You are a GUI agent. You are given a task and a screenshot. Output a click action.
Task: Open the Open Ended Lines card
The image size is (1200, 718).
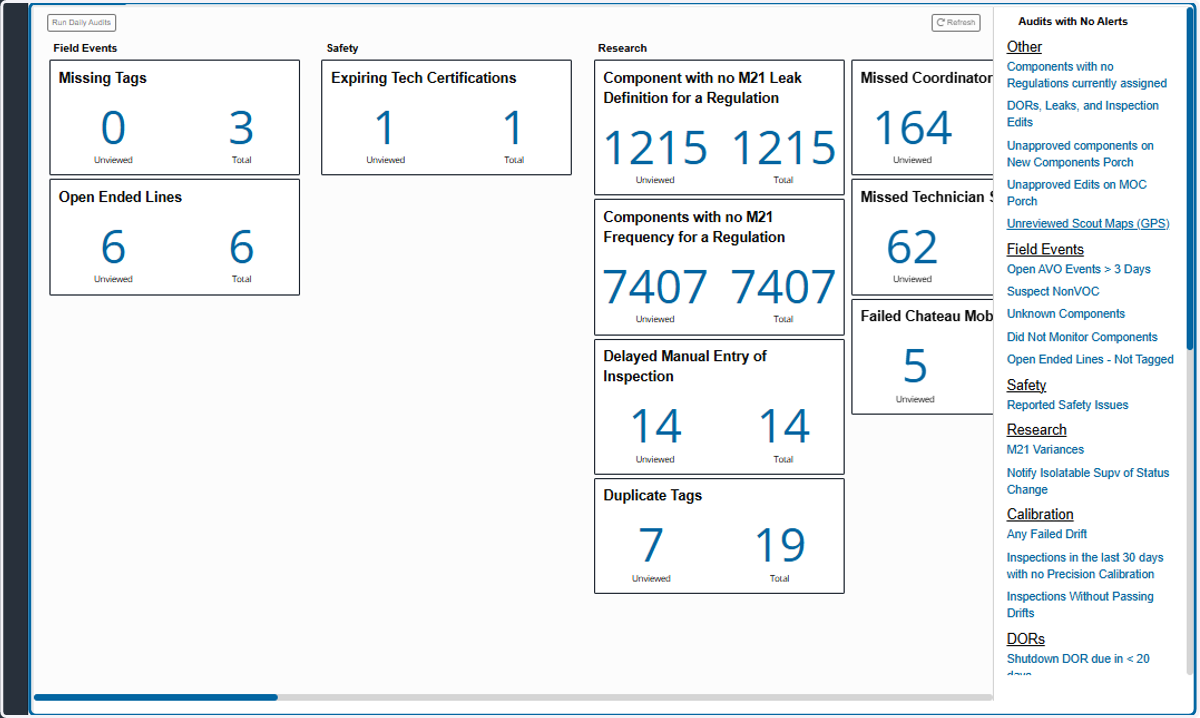click(x=175, y=237)
